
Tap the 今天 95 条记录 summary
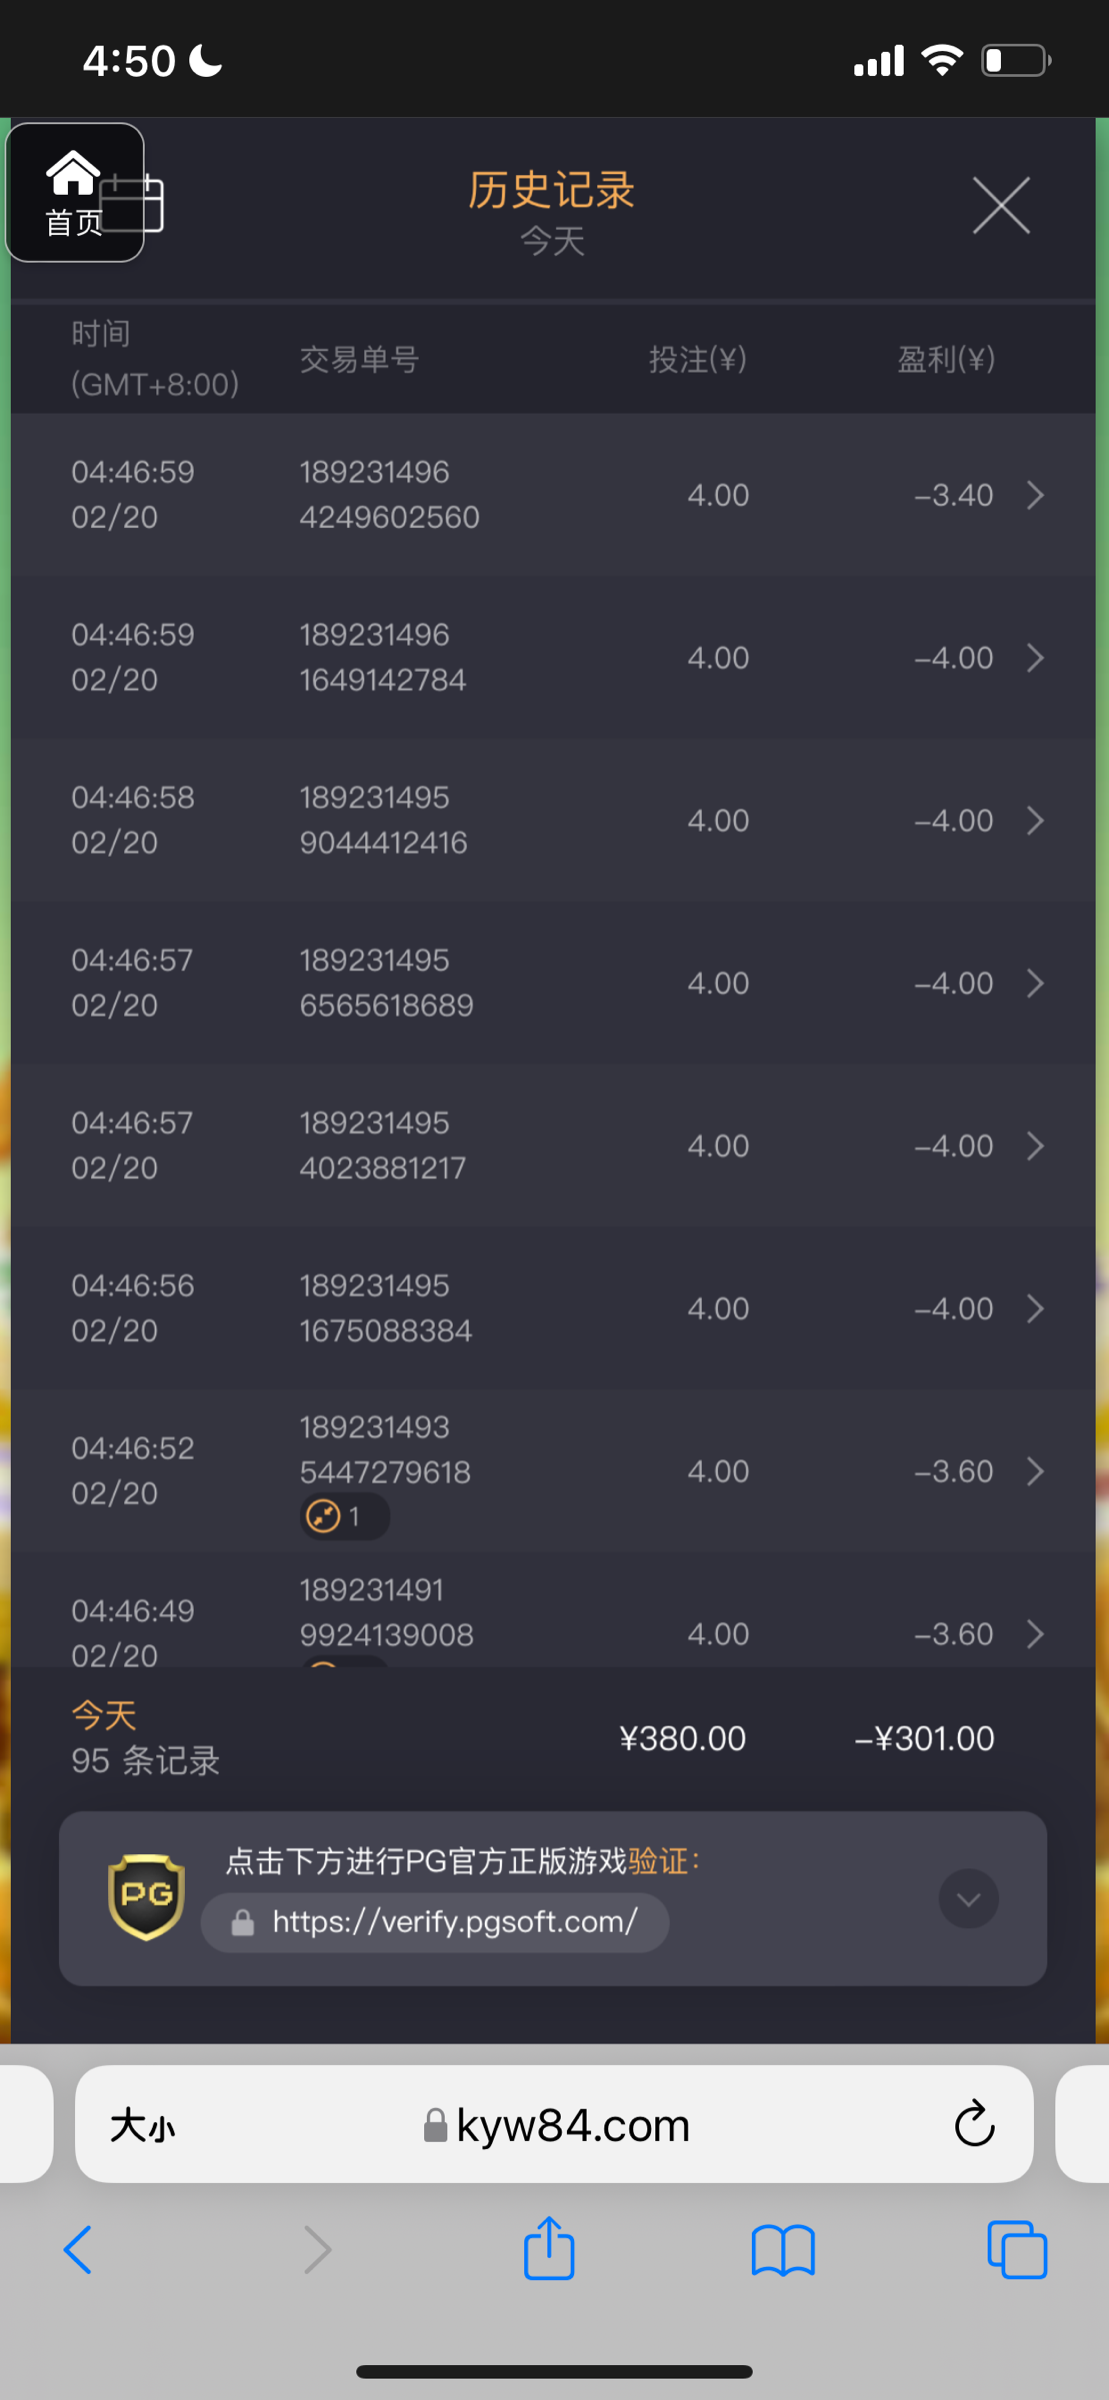(146, 1738)
